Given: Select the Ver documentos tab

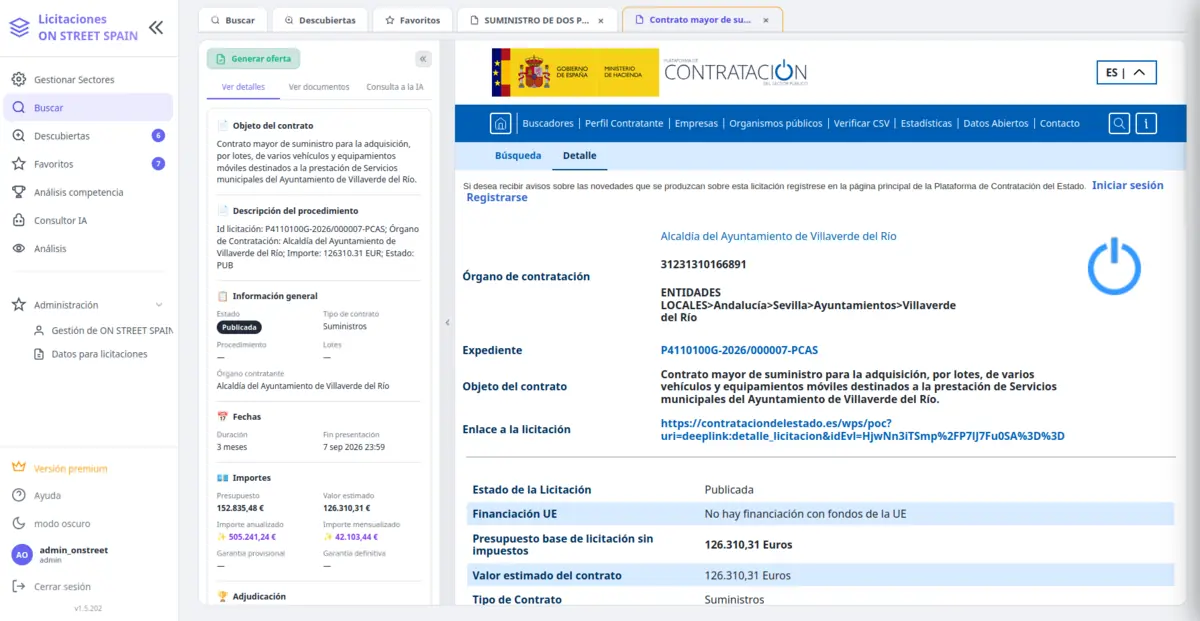Looking at the screenshot, I should point(319,87).
